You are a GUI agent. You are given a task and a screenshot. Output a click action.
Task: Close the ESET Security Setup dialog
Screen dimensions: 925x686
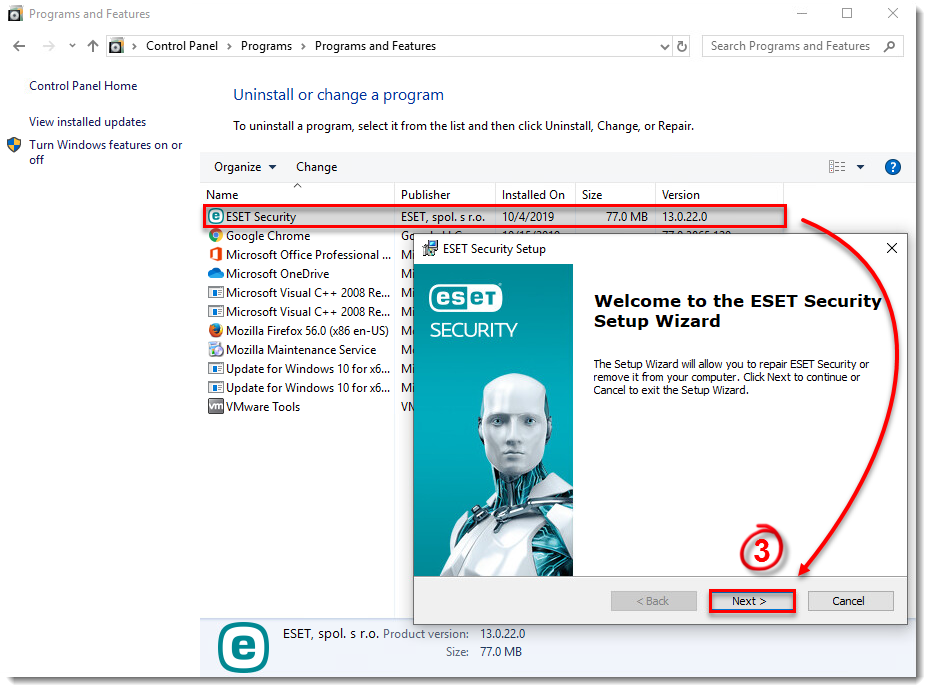(x=892, y=248)
